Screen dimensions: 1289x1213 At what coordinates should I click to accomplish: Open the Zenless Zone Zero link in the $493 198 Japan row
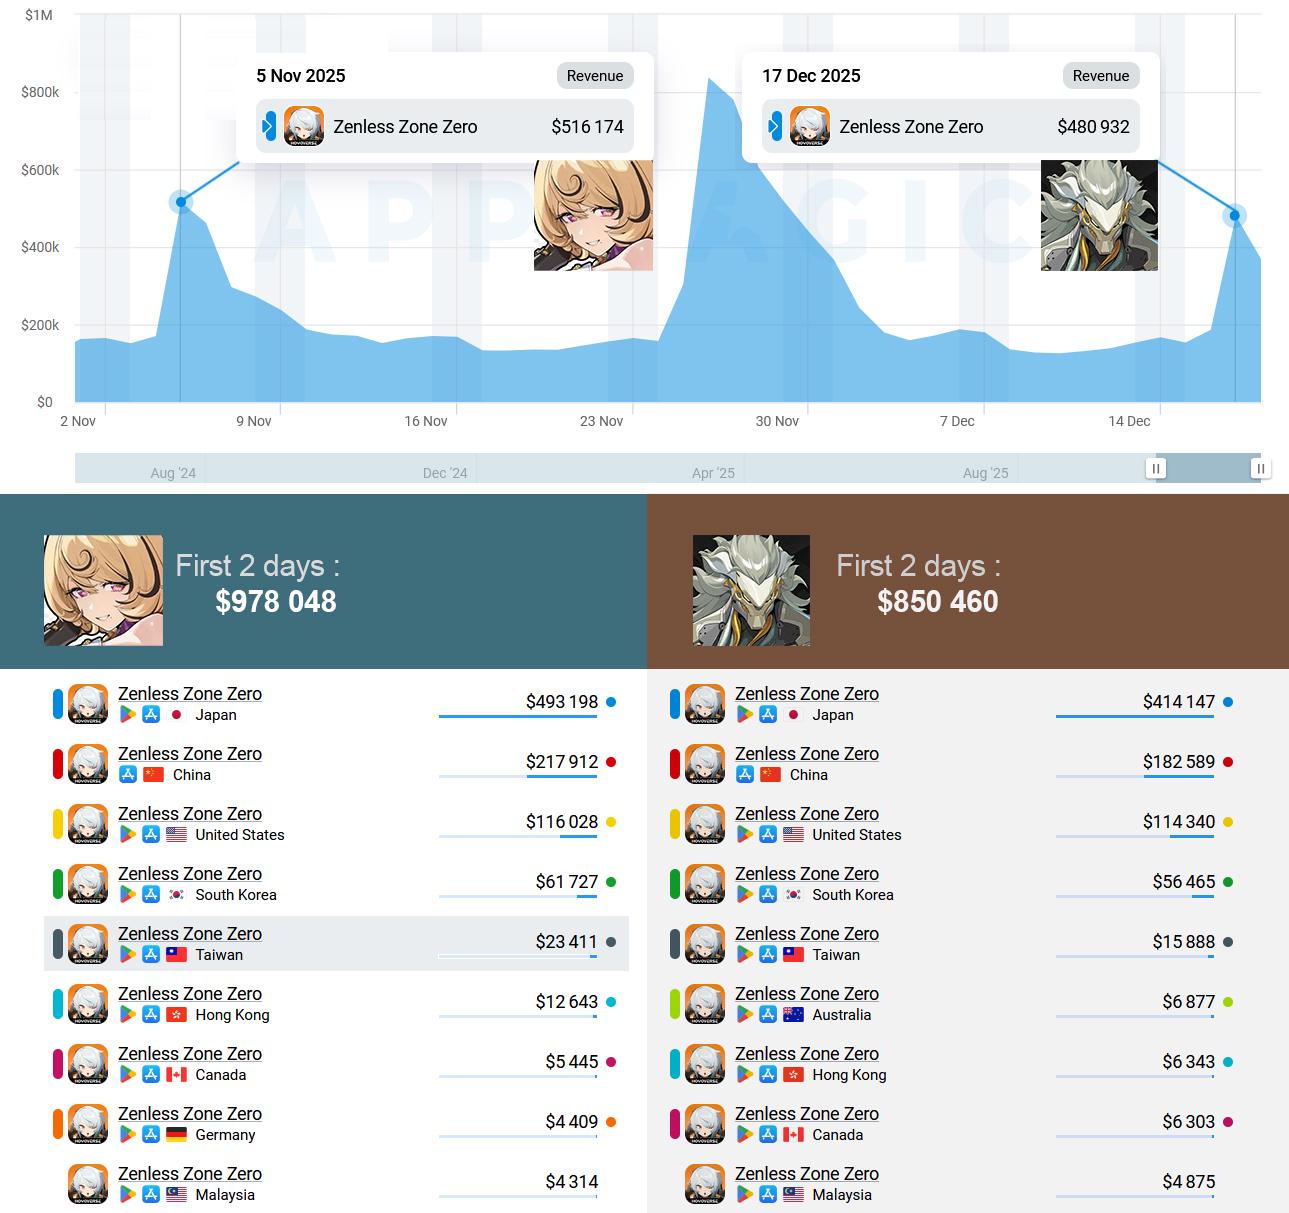190,694
